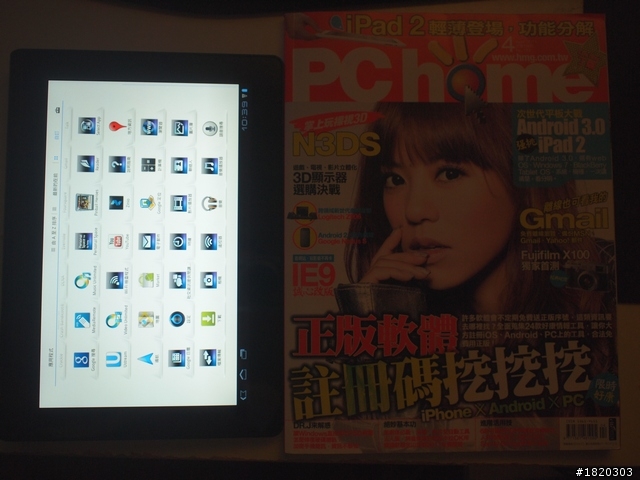Launch the blue arrow Navigation app
The height and width of the screenshot is (480, 640).
[145, 359]
